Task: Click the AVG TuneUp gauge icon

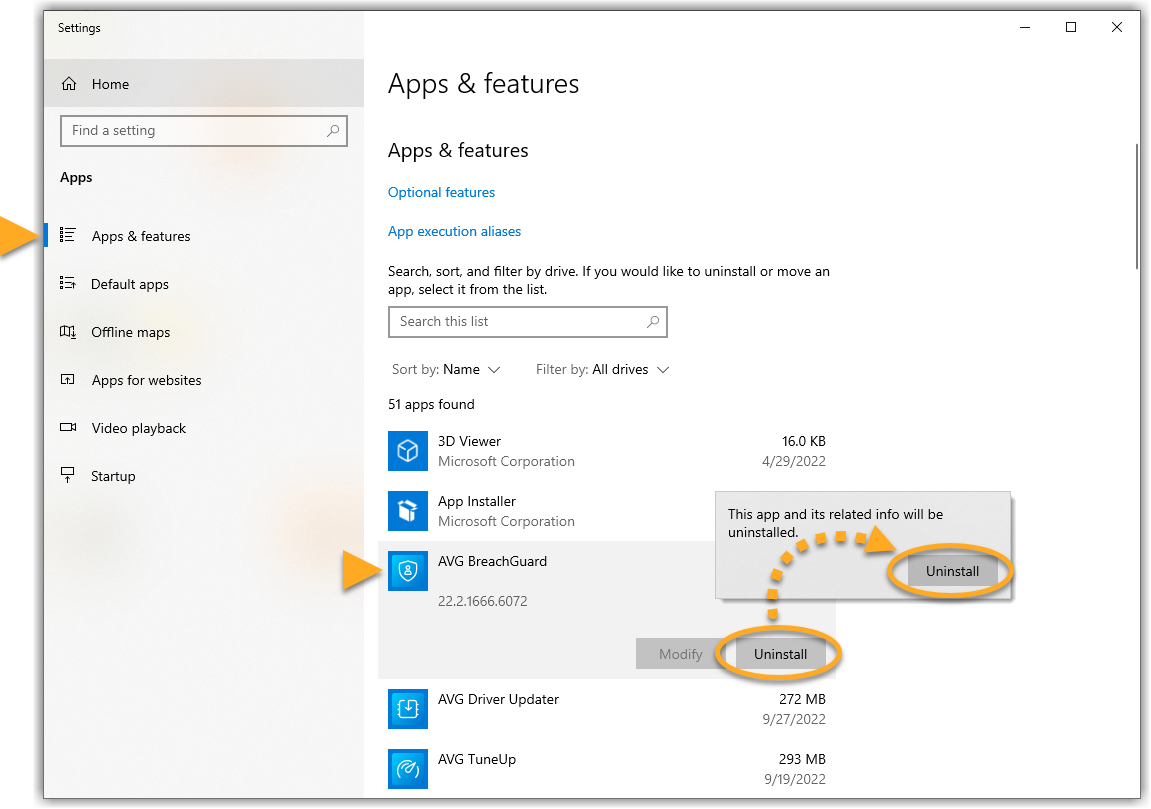Action: (407, 769)
